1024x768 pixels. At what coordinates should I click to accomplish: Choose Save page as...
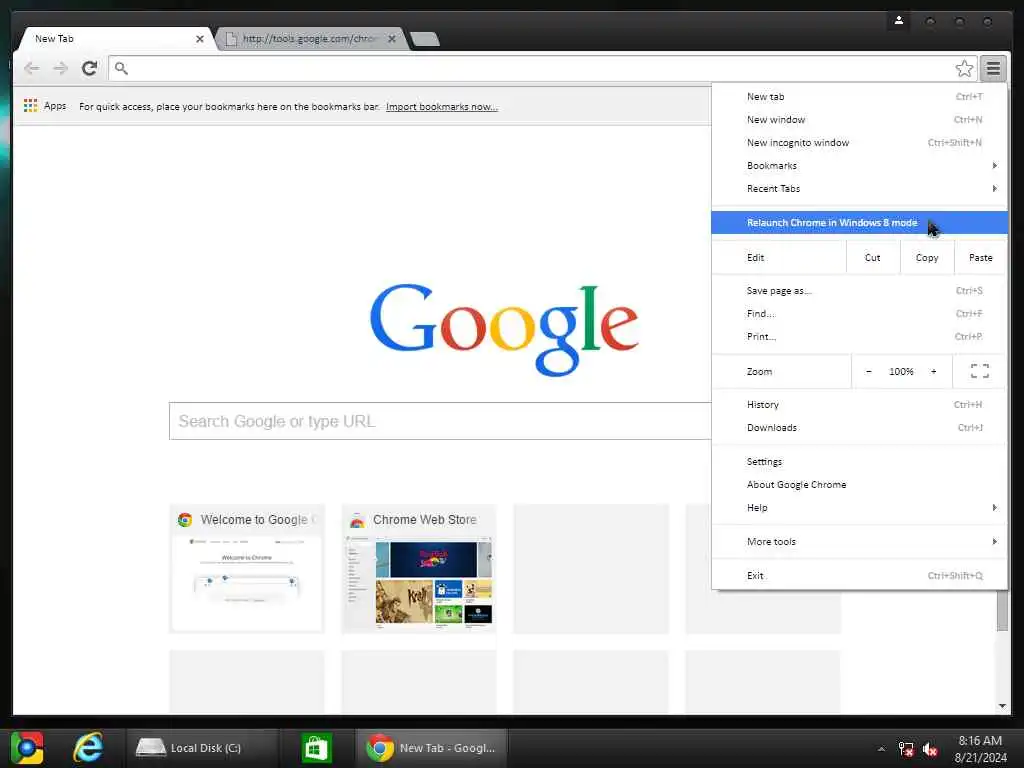(859, 291)
